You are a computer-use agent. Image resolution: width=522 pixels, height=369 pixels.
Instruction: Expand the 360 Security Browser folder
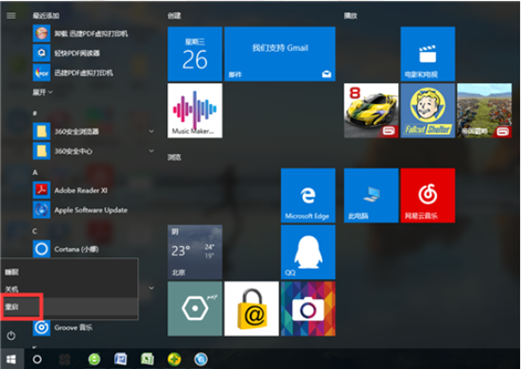tap(94, 131)
